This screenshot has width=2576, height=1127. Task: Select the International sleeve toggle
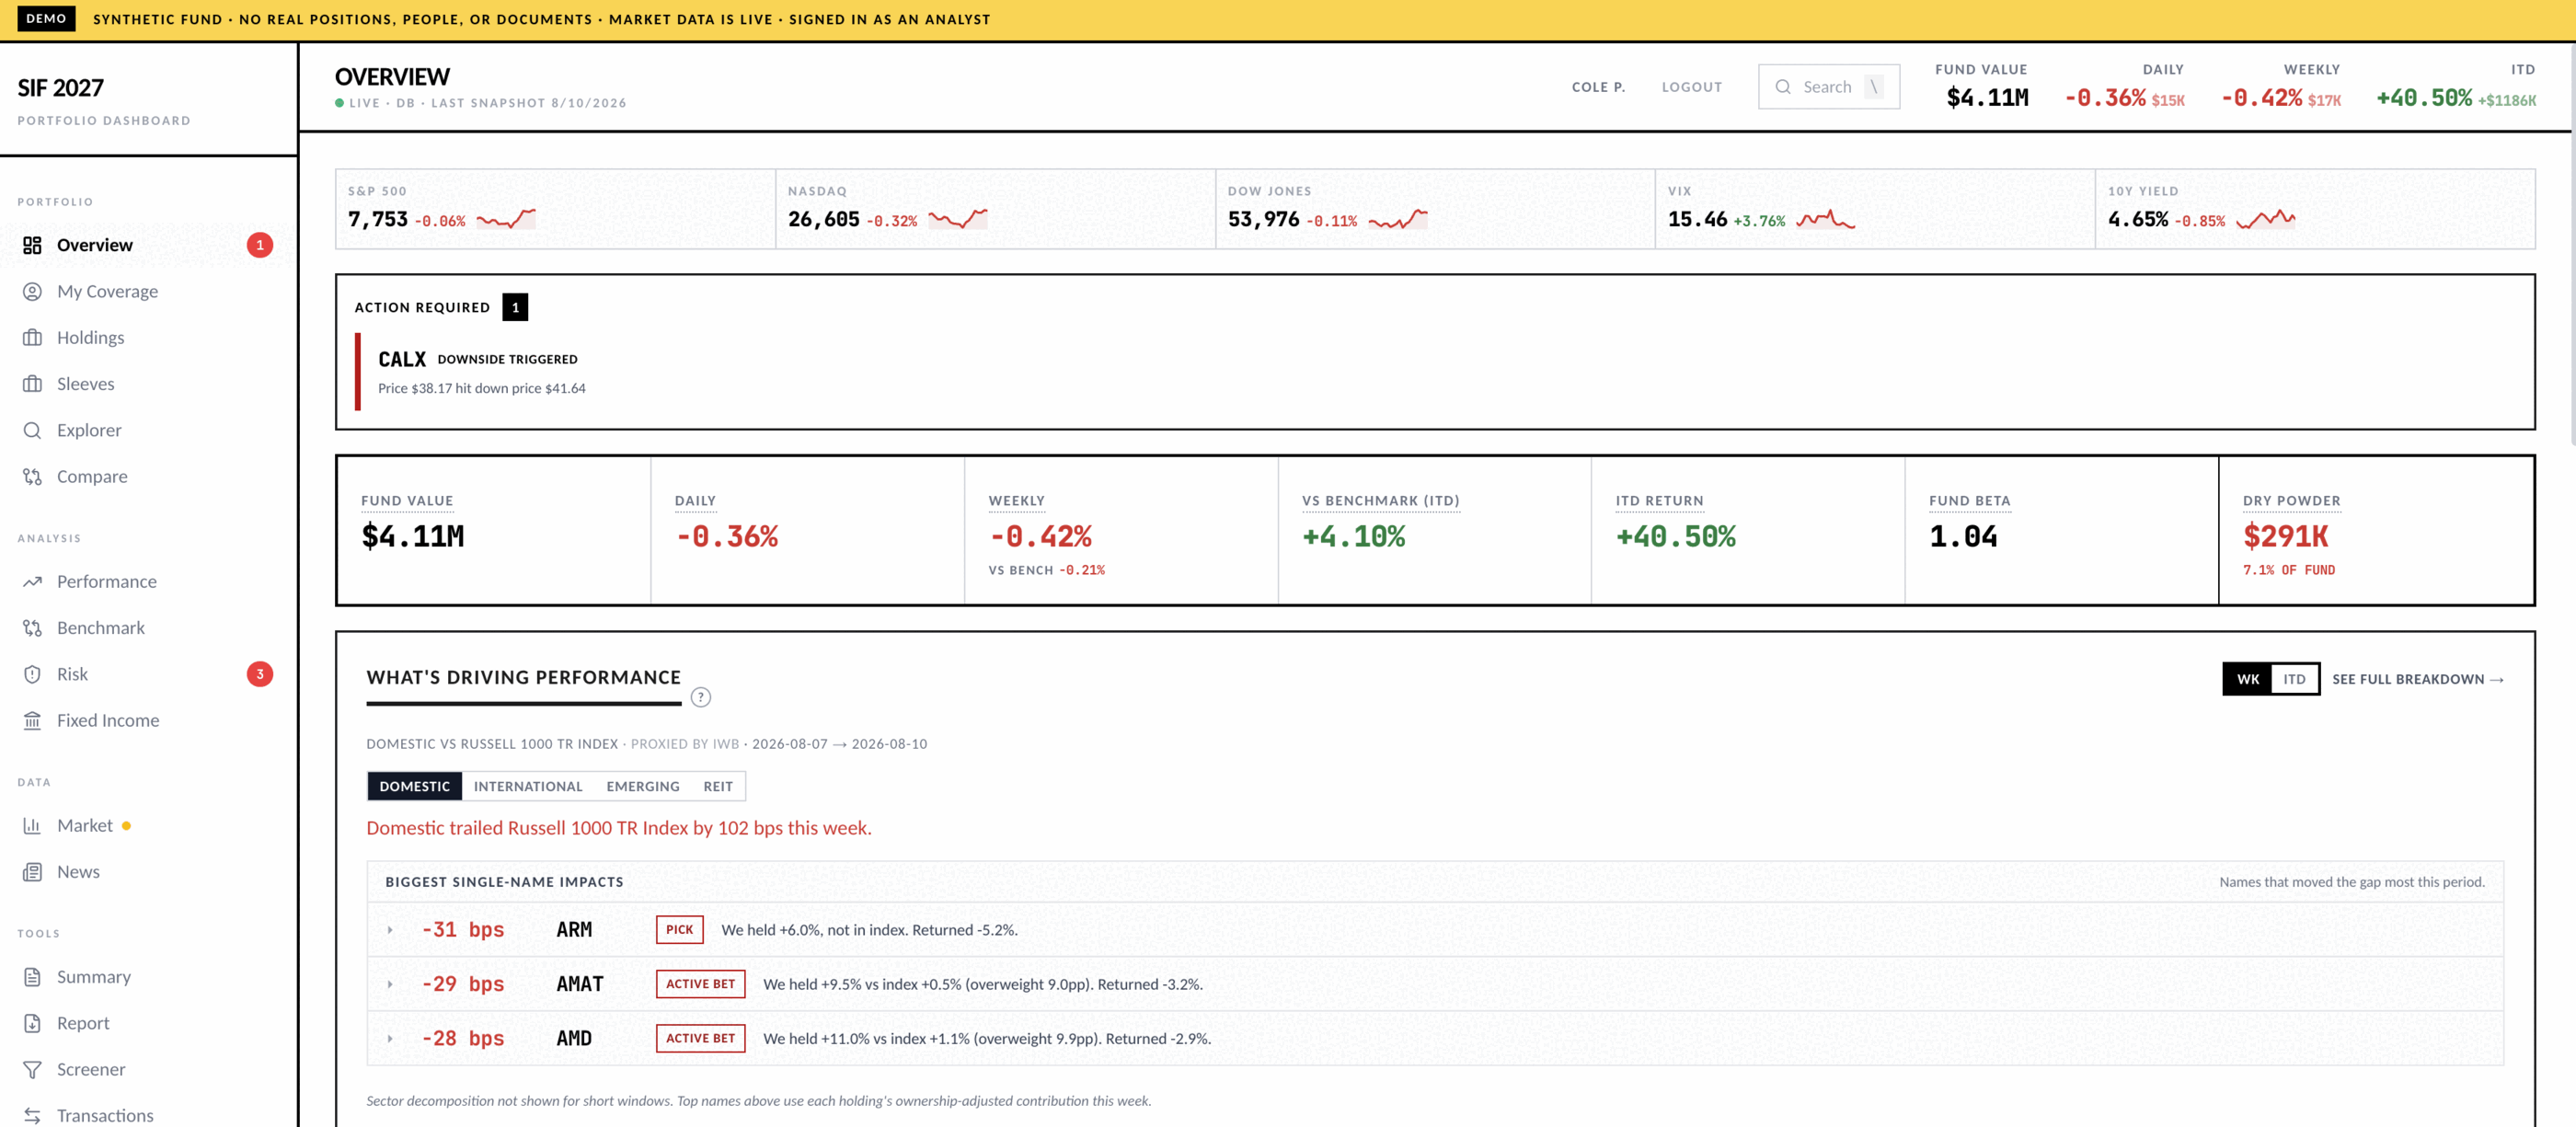[528, 786]
